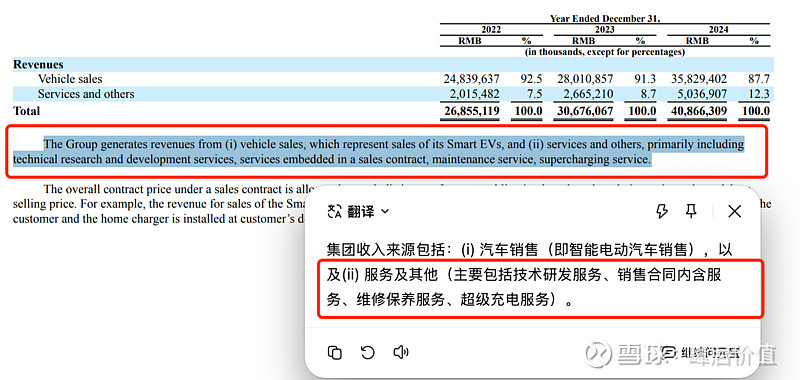Click the percentage 87.7

pos(759,79)
